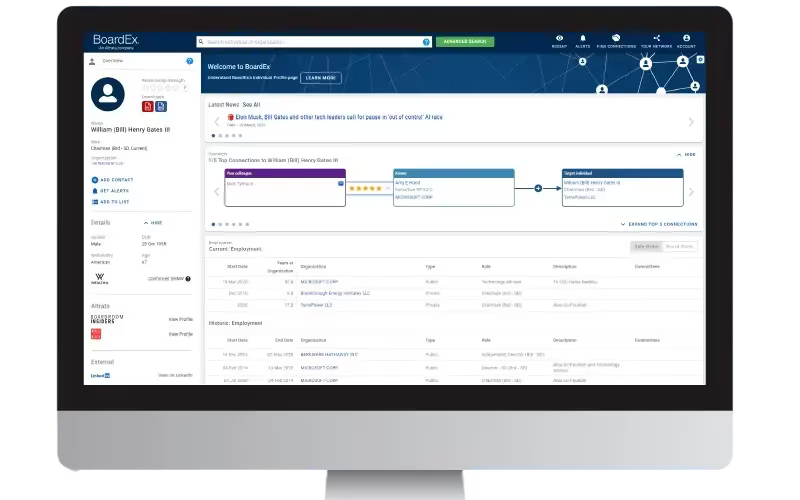
Task: Click the plus node between connection cards
Action: [x=538, y=188]
